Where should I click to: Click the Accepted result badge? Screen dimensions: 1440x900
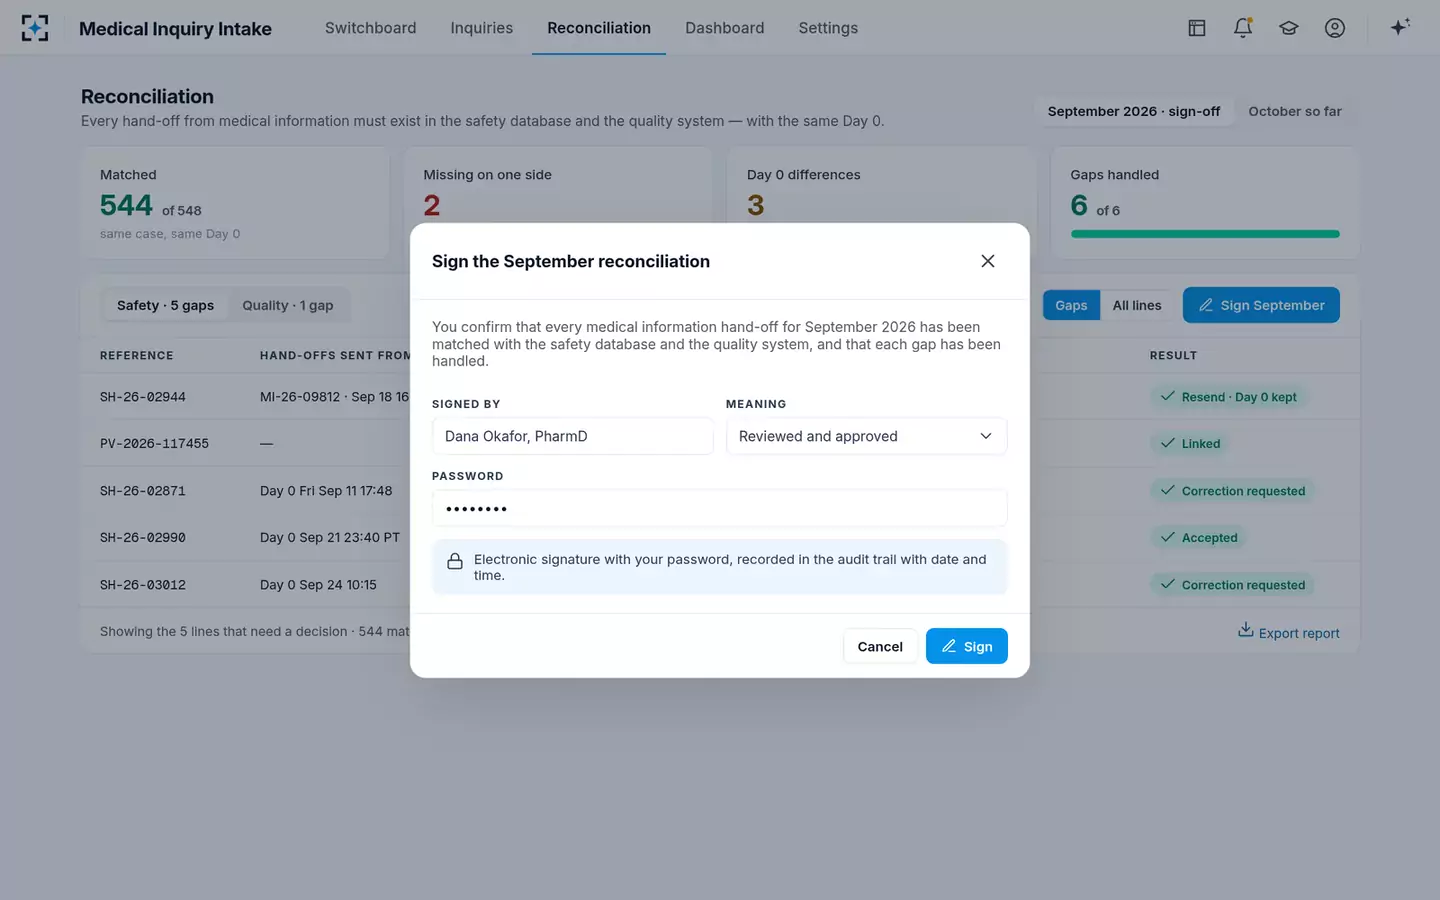click(1199, 538)
